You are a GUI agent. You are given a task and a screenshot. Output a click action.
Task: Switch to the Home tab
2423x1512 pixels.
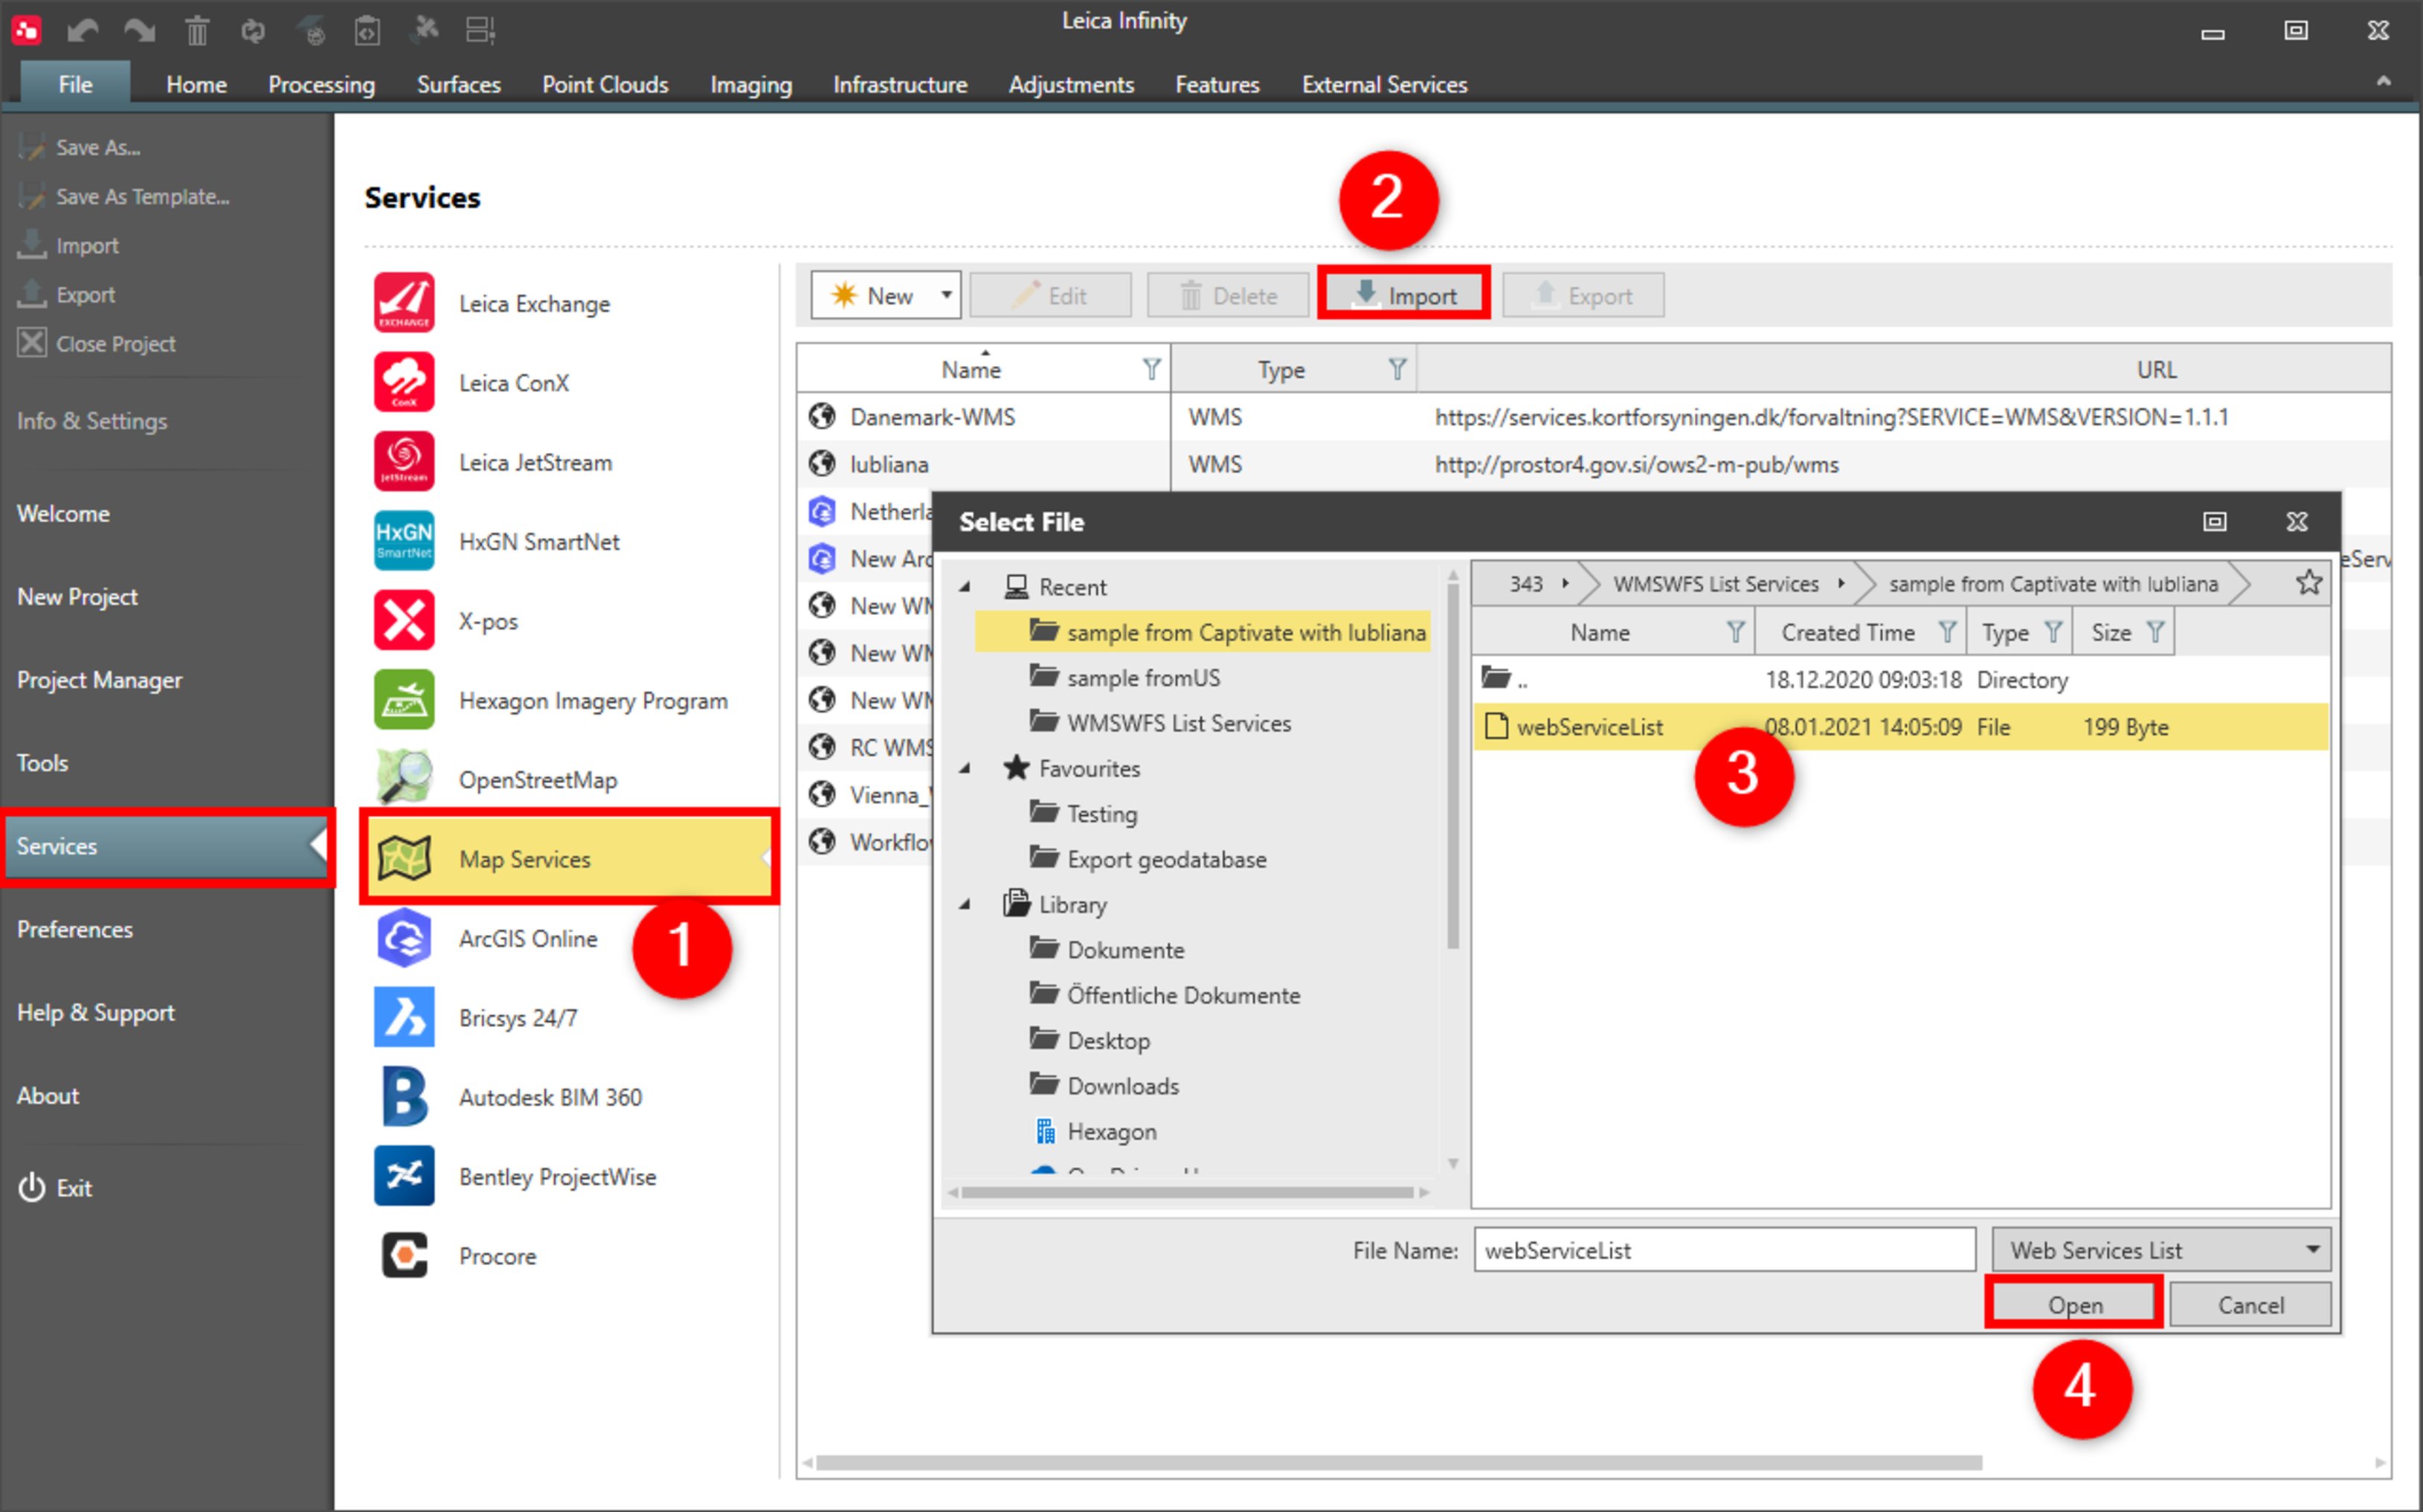[x=196, y=84]
